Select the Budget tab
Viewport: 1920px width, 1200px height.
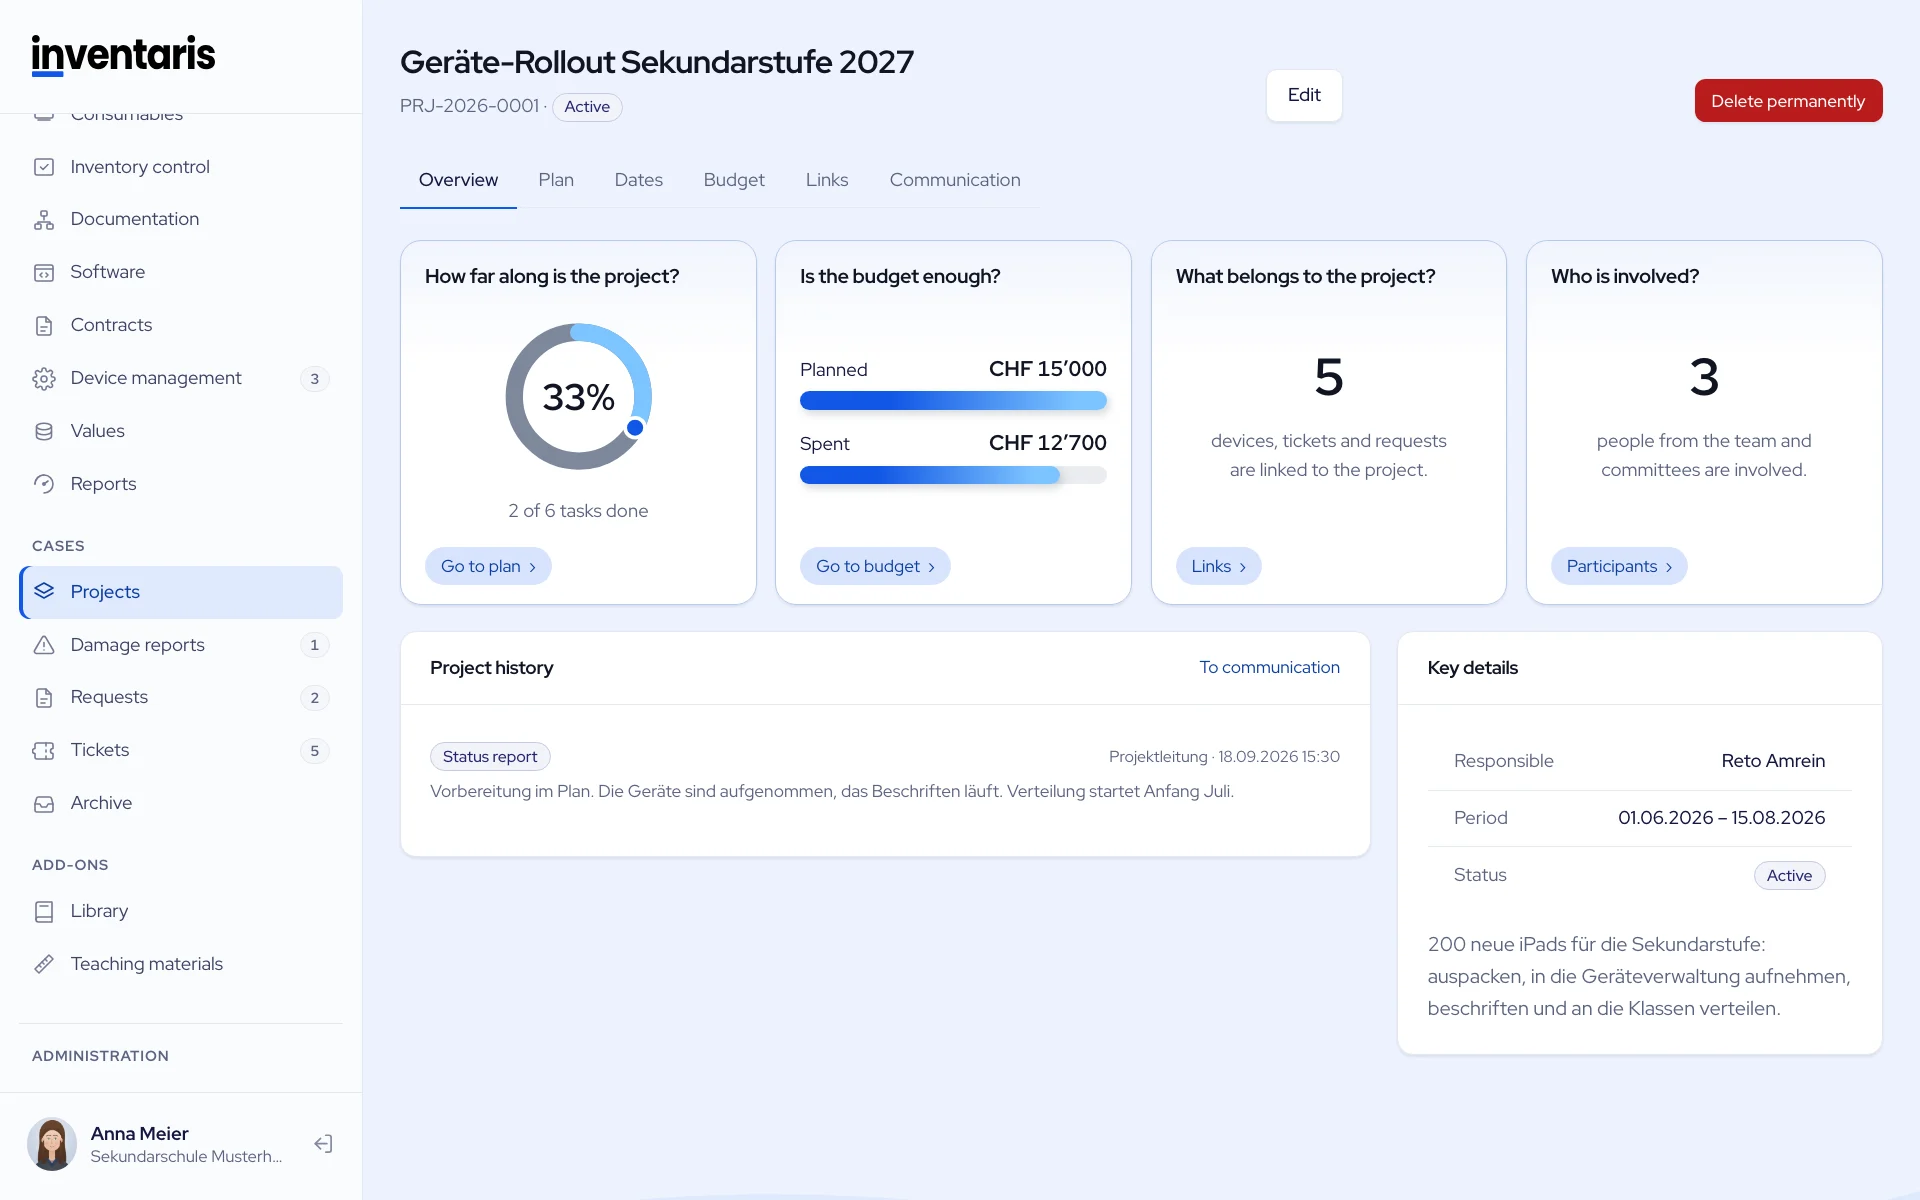(x=734, y=180)
